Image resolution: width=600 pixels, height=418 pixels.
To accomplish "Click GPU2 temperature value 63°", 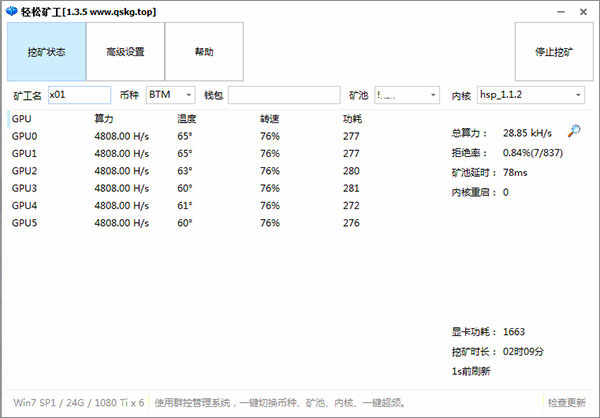I will pos(184,171).
